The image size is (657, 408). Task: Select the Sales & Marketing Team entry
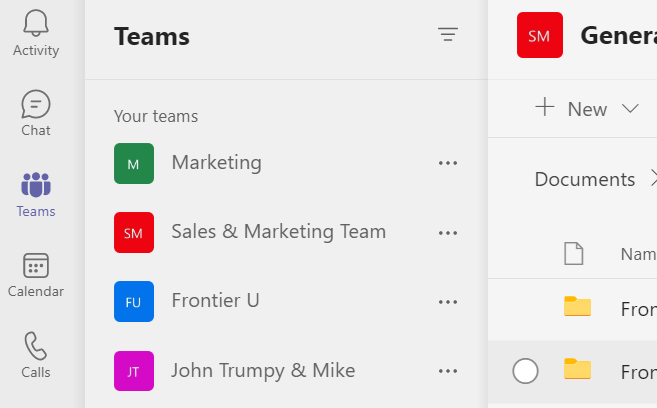click(x=278, y=232)
